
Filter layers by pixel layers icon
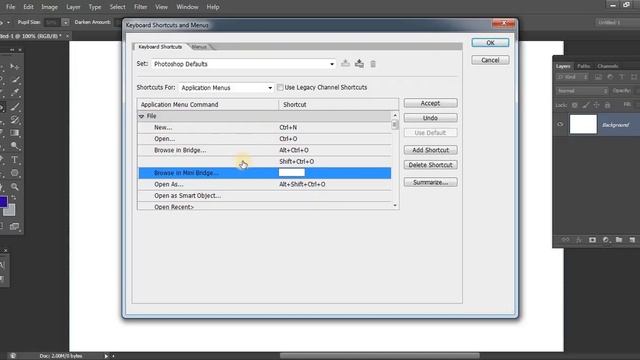click(x=598, y=77)
